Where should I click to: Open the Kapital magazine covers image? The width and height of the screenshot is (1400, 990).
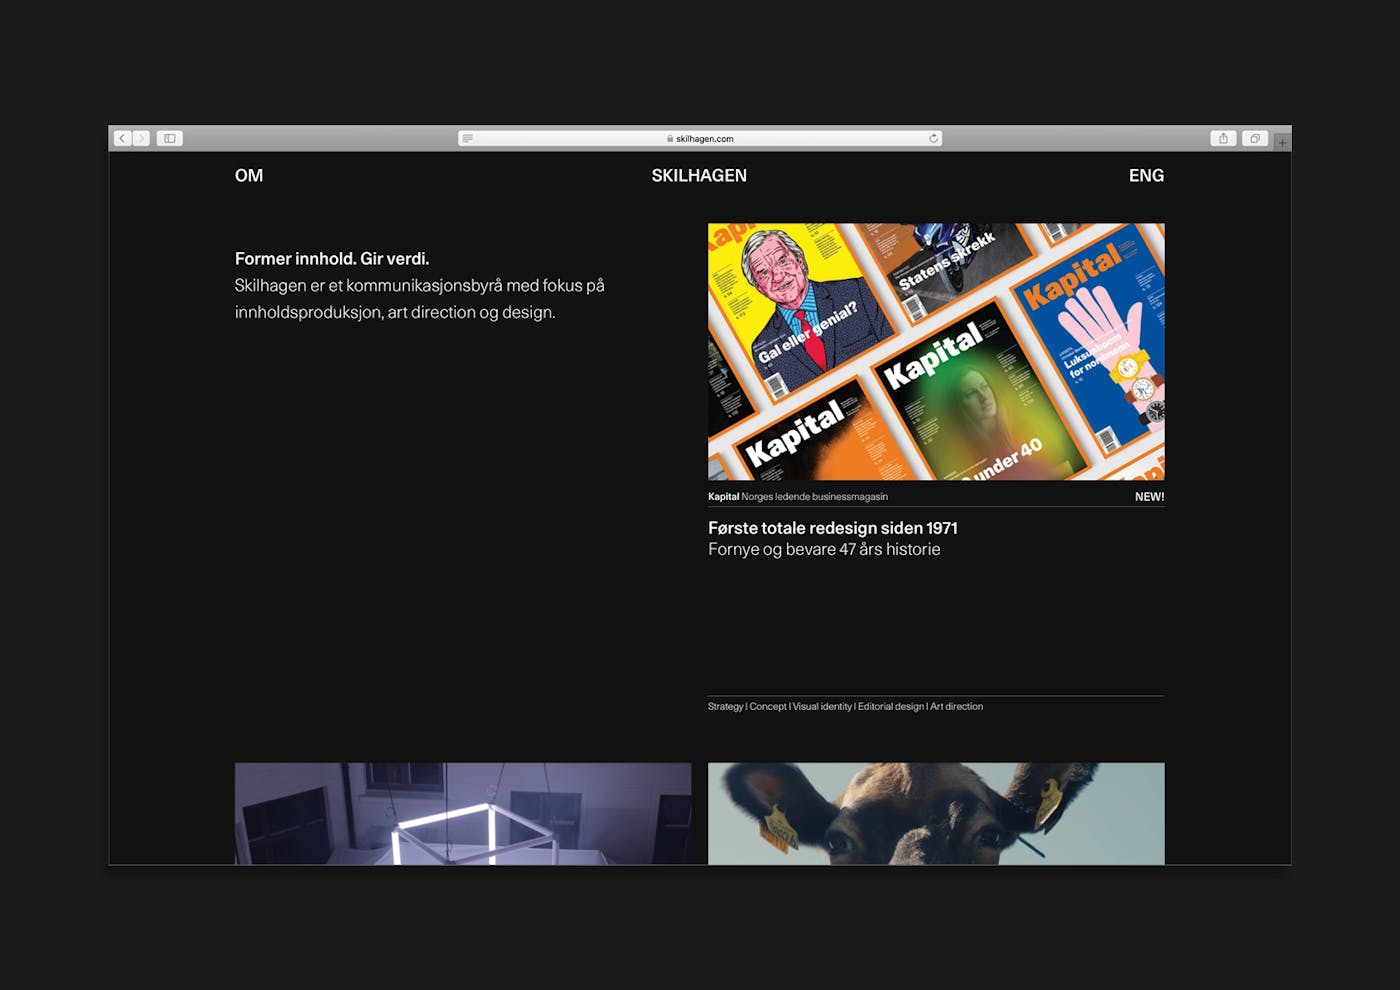pyautogui.click(x=936, y=352)
